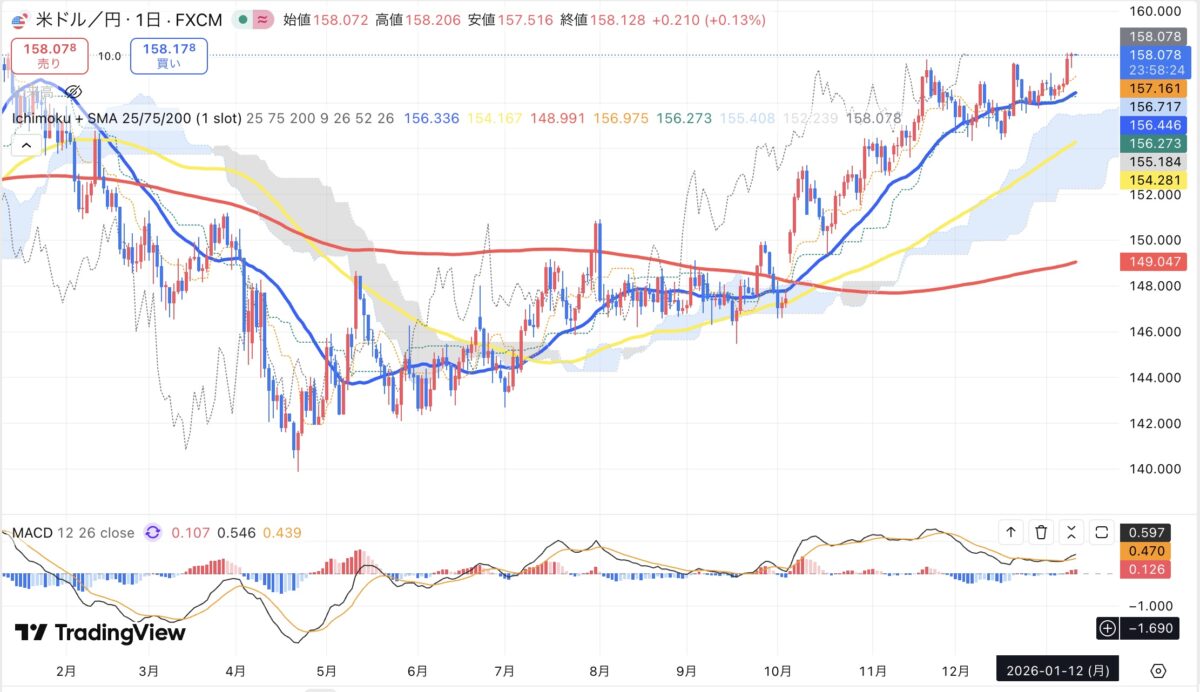Toggle visibility eye icon on hidden indicator

[72, 92]
